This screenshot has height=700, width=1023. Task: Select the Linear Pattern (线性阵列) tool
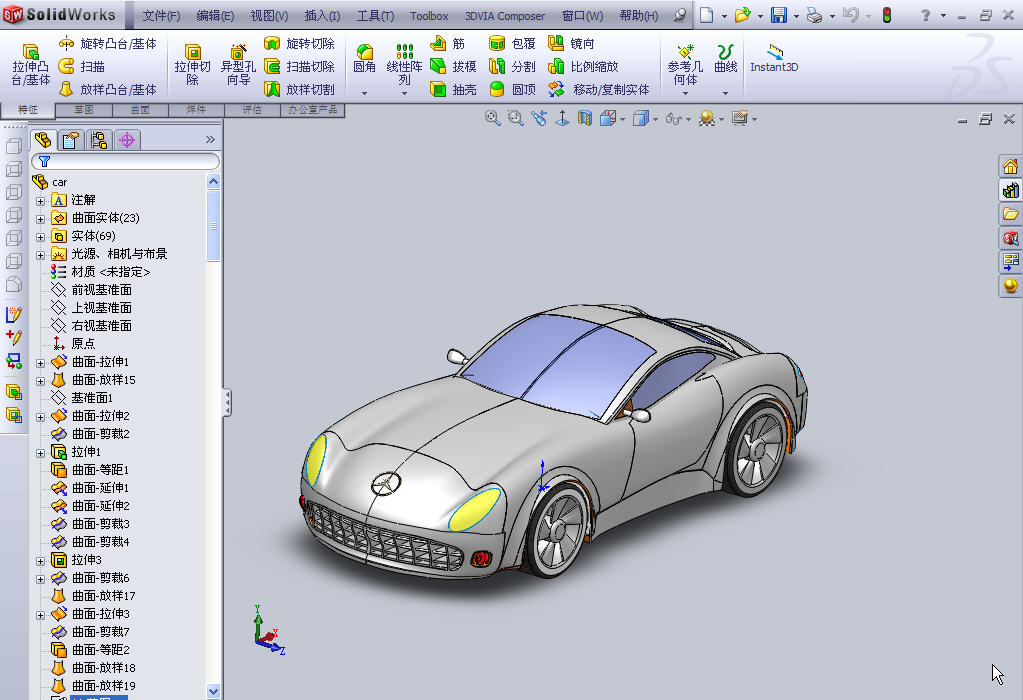(405, 64)
